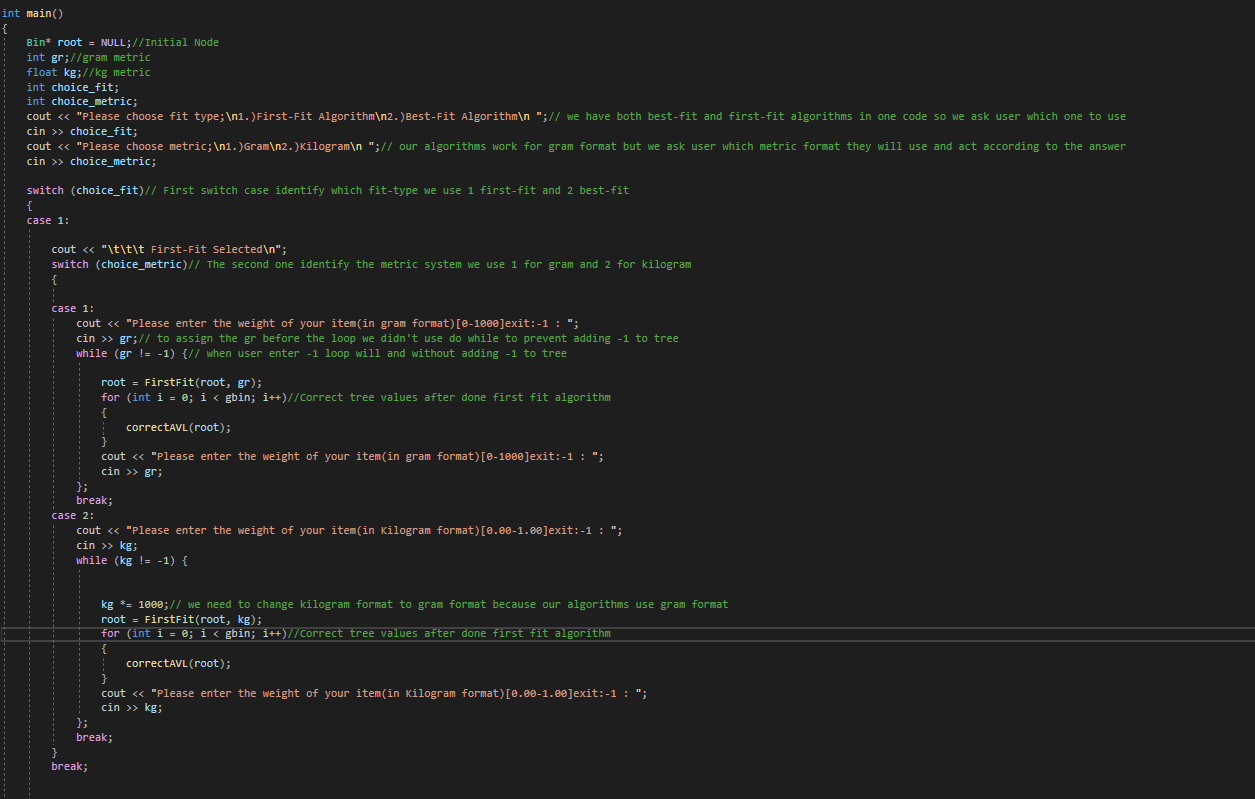This screenshot has height=799, width=1255.
Task: Click the comment 'to assign the gr before the loop'
Action: (x=409, y=338)
